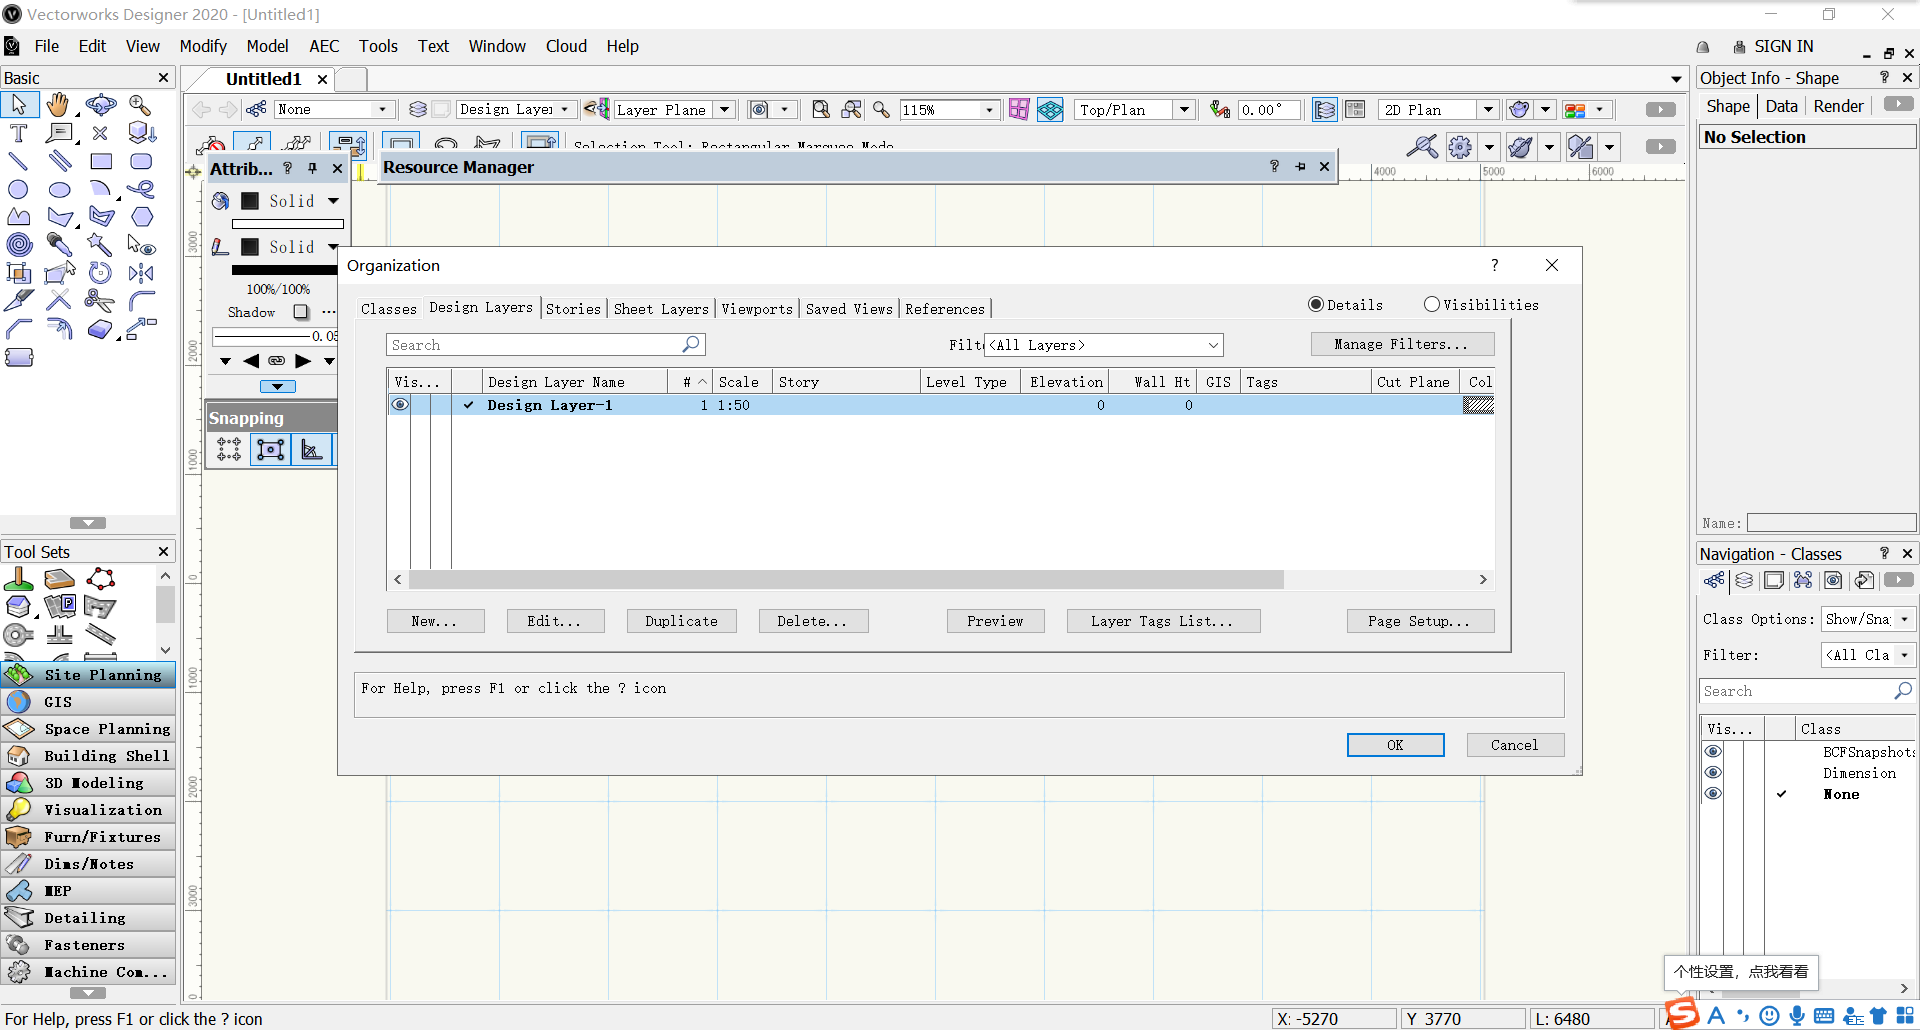This screenshot has width=1920, height=1030.
Task: Select the Pan hand tool
Action: point(58,104)
